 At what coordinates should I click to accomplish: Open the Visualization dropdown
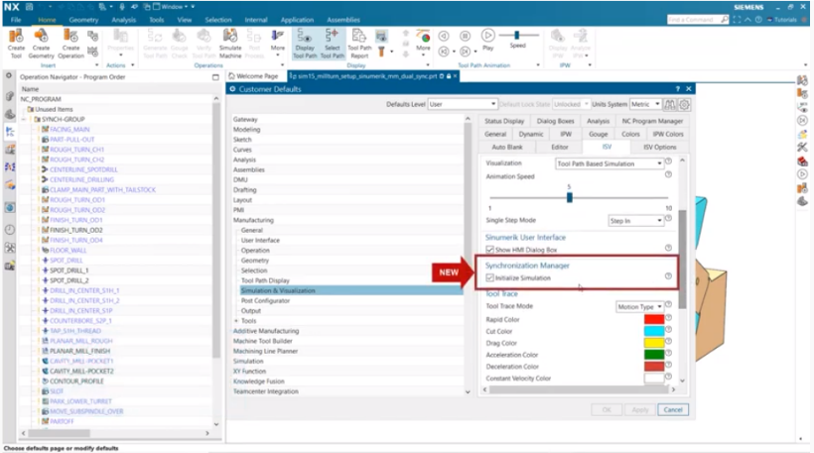tap(609, 163)
